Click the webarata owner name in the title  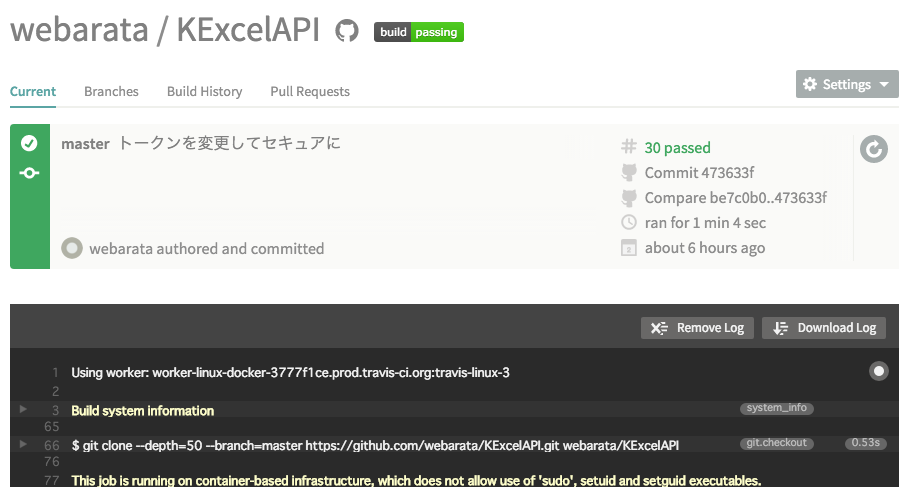(79, 30)
